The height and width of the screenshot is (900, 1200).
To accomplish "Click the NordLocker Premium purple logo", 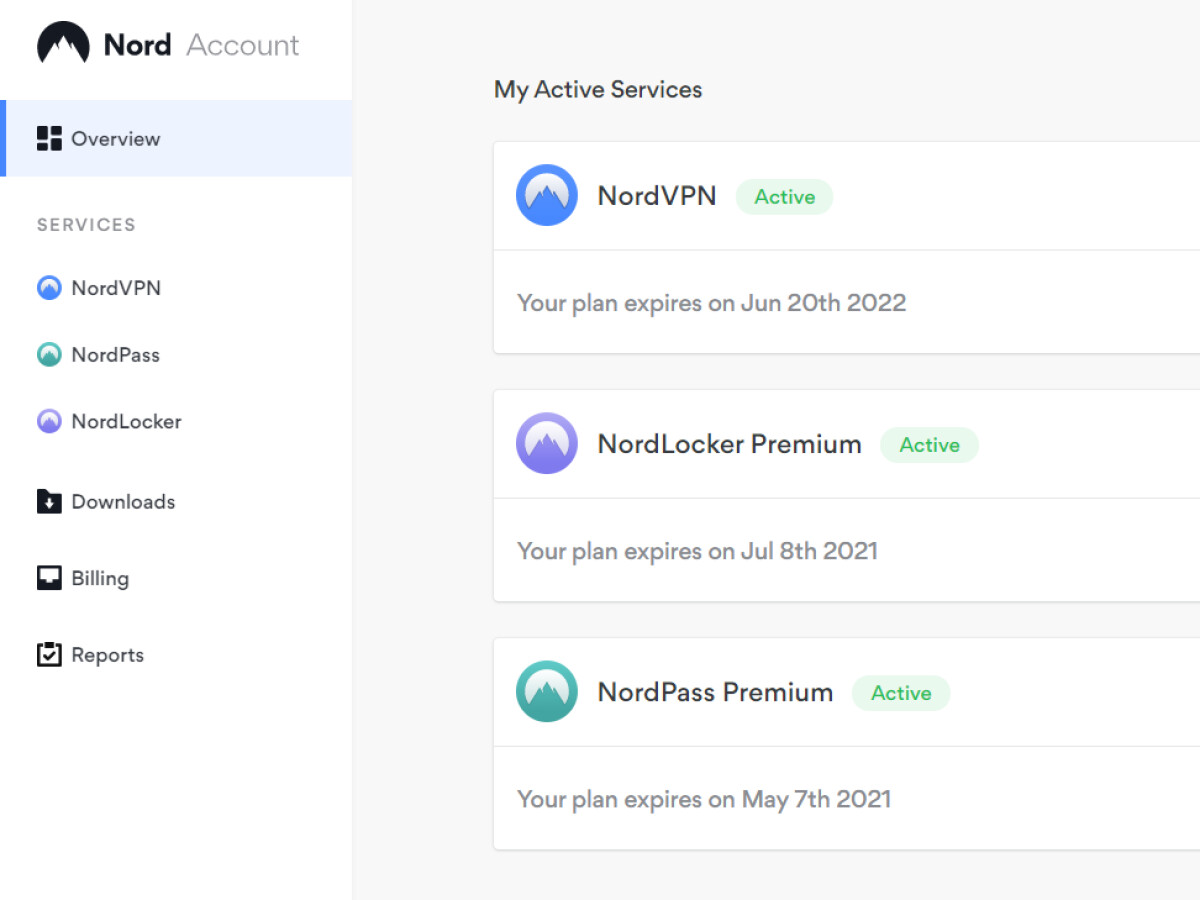I will pyautogui.click(x=546, y=442).
